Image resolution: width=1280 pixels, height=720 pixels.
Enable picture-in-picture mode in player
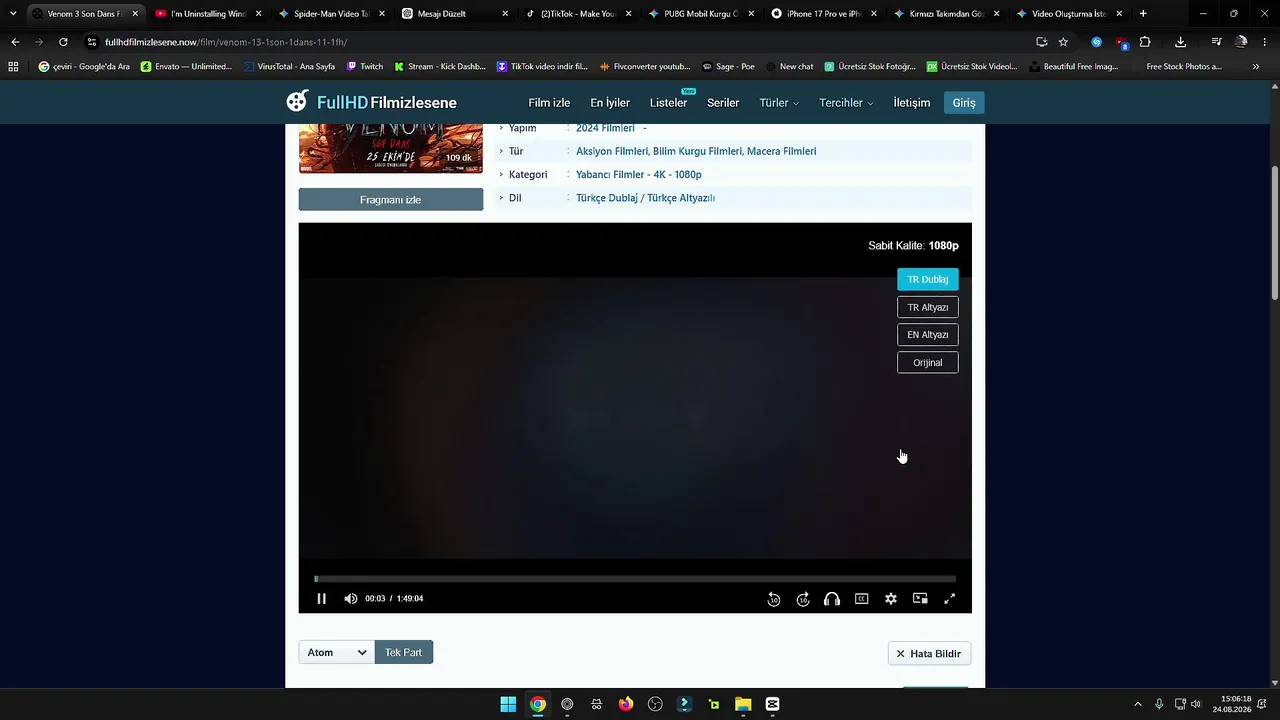(x=920, y=599)
